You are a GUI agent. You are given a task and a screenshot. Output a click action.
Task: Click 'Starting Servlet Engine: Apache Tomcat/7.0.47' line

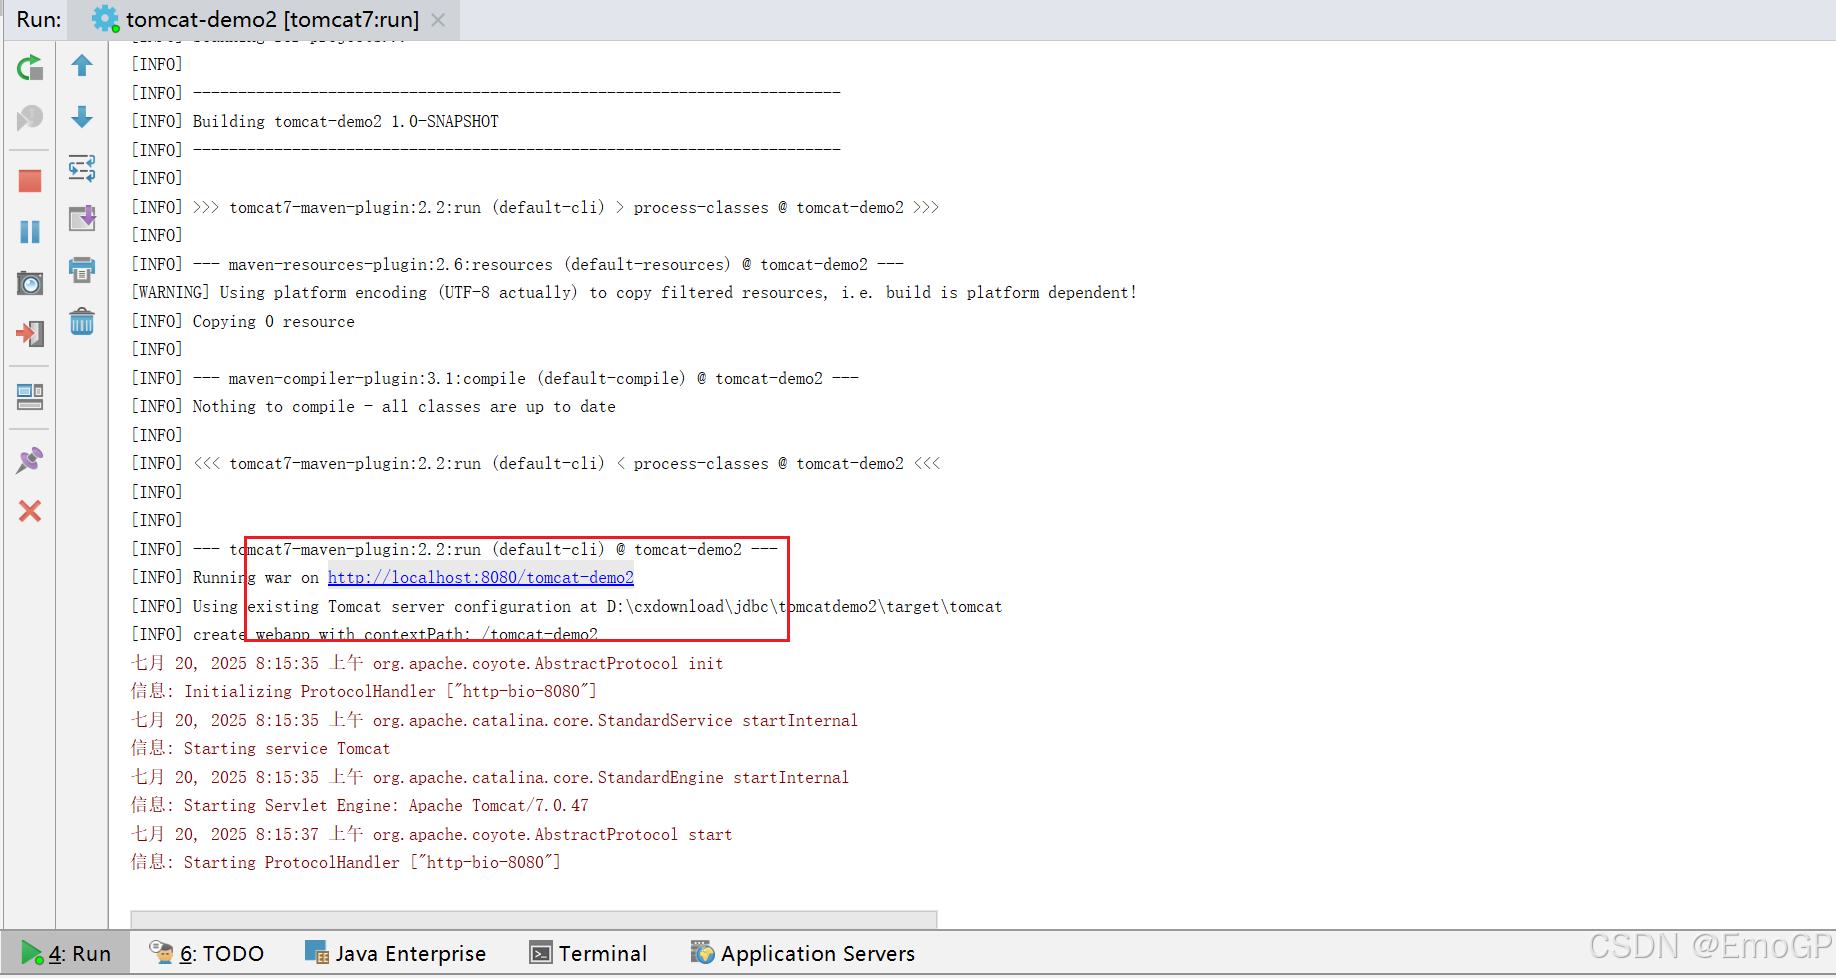click(360, 805)
